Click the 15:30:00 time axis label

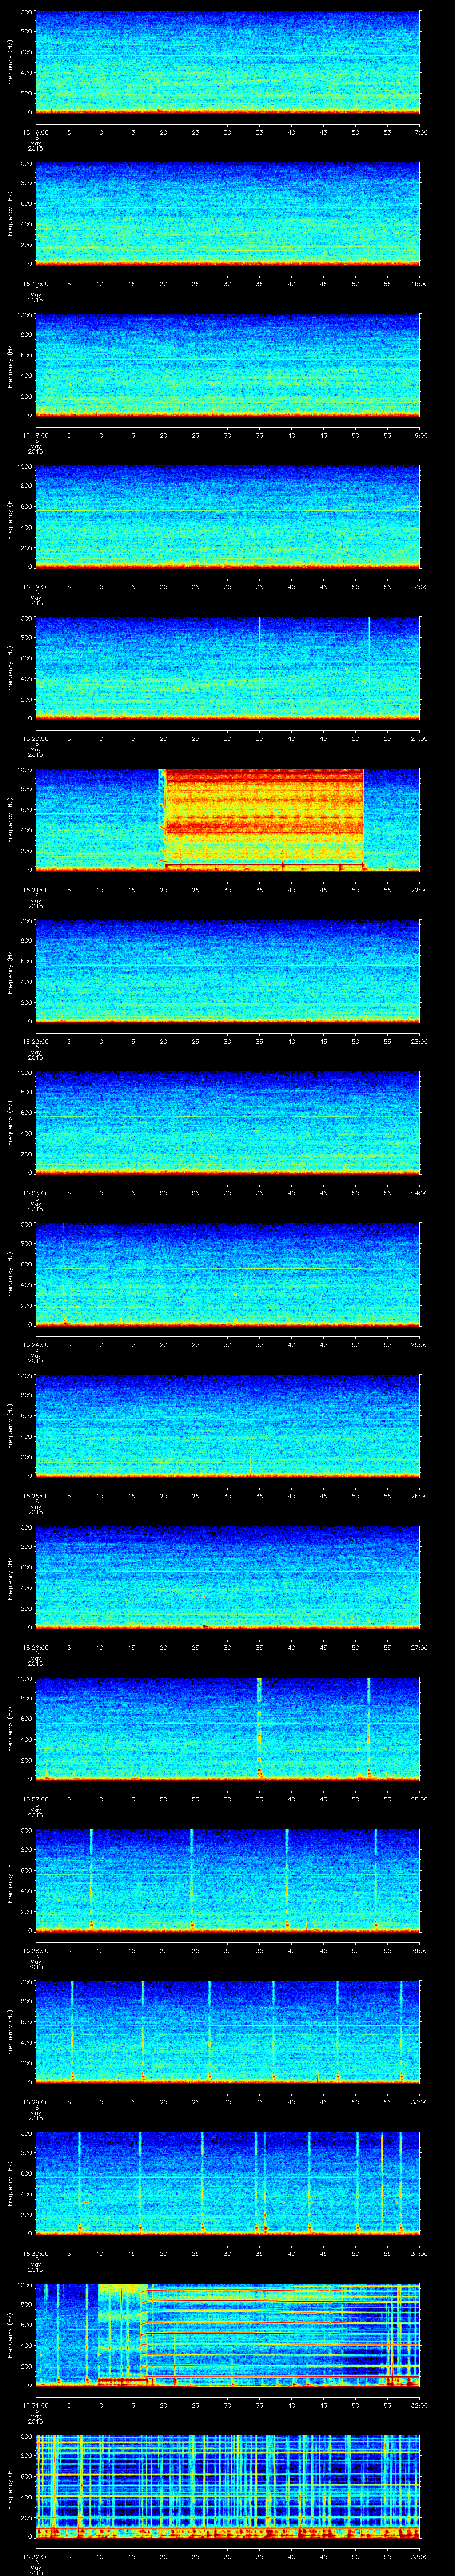35,2253
